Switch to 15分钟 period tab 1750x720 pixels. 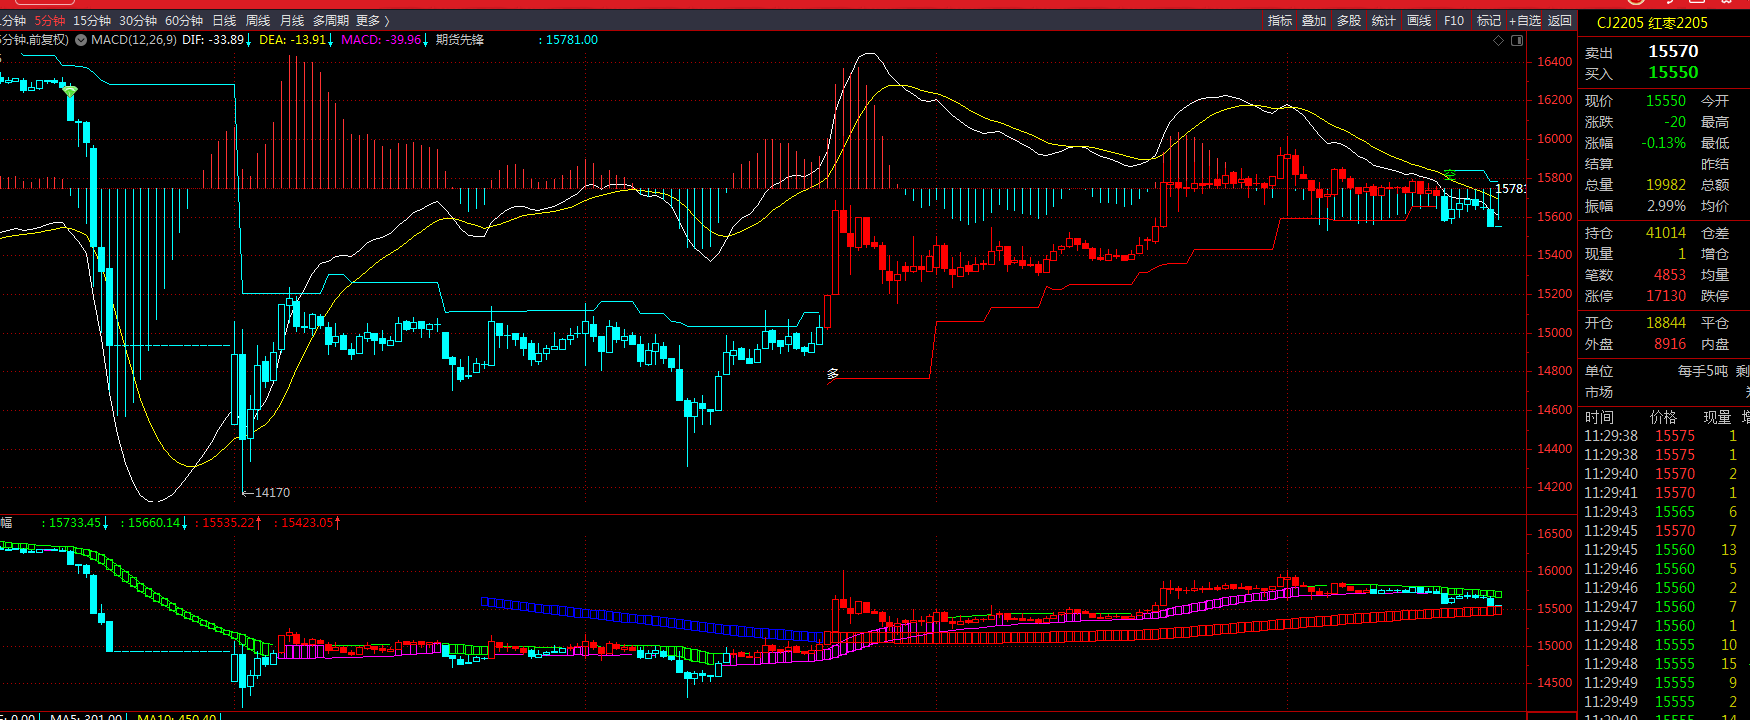point(92,20)
